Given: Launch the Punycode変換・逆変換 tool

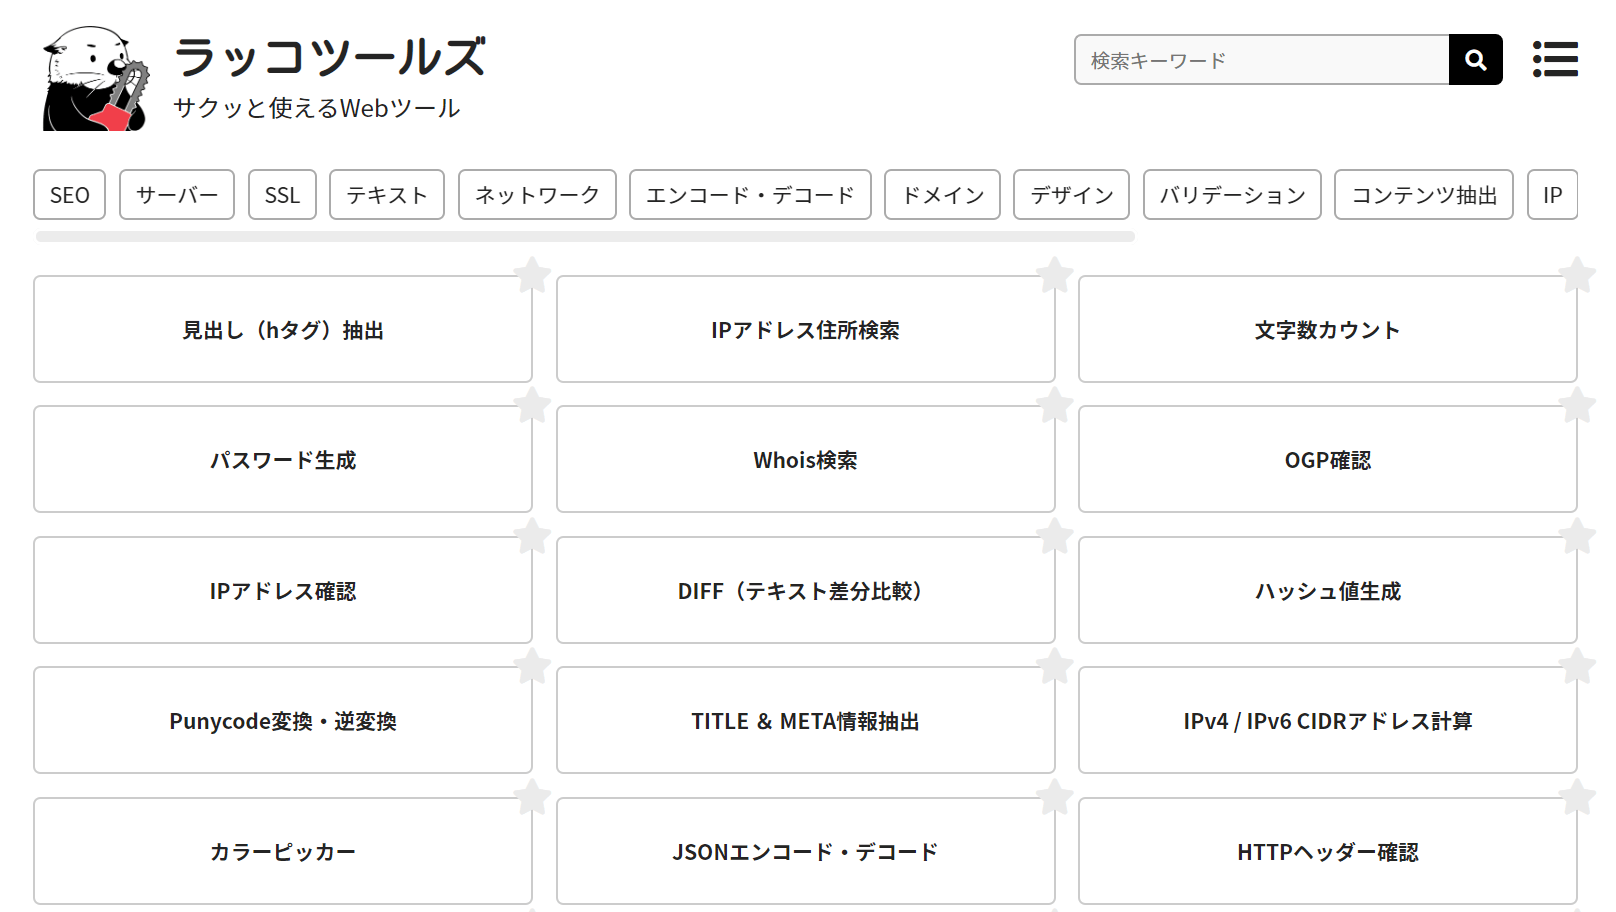Looking at the screenshot, I should pos(283,720).
